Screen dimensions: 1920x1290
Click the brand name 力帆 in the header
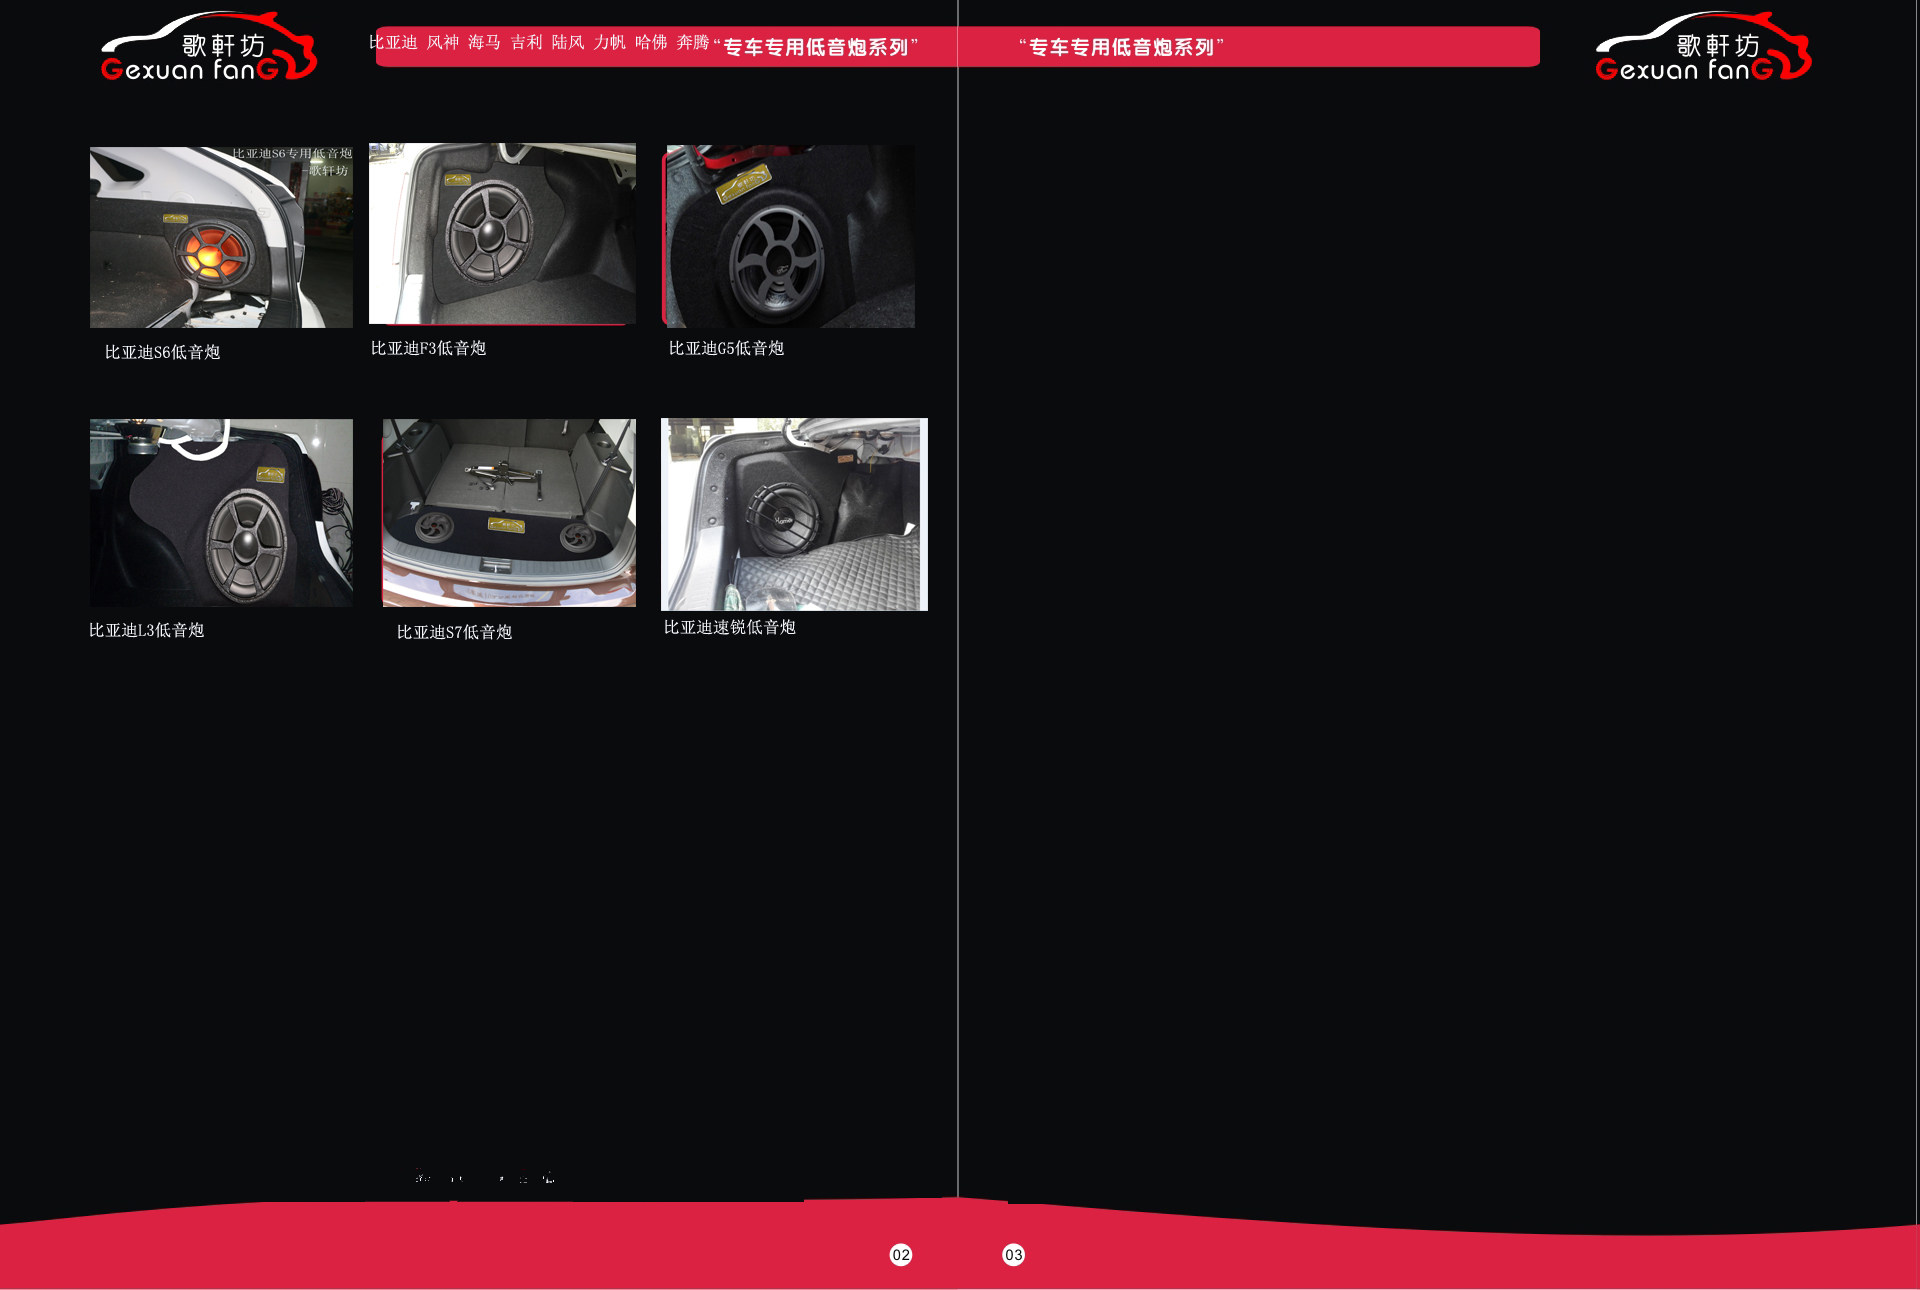(x=609, y=42)
